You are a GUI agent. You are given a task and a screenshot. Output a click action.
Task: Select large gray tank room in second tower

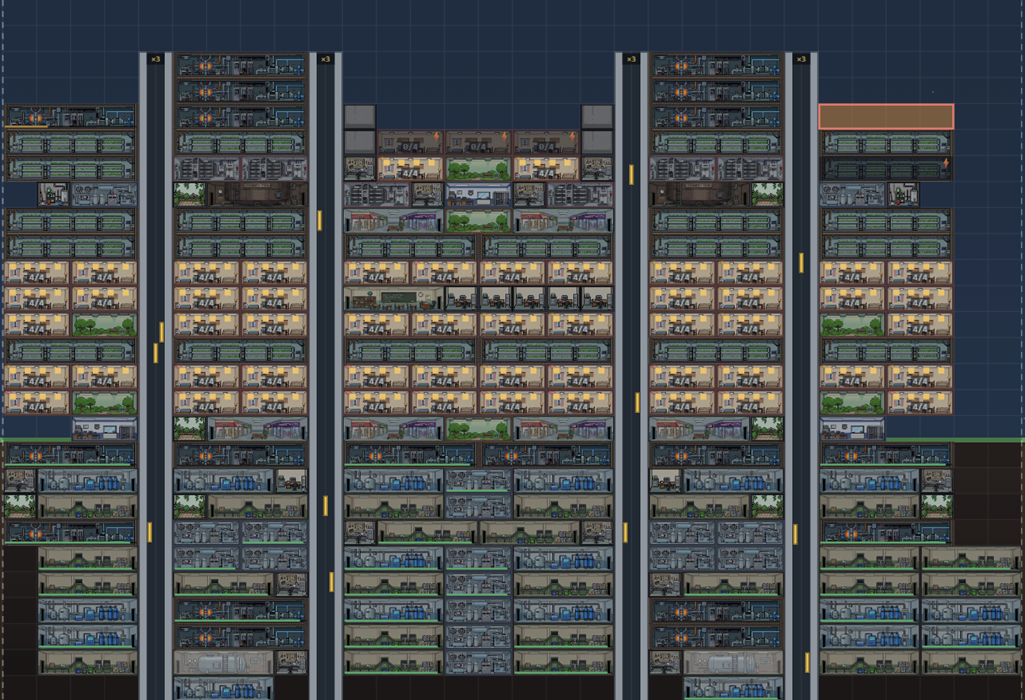223,663
